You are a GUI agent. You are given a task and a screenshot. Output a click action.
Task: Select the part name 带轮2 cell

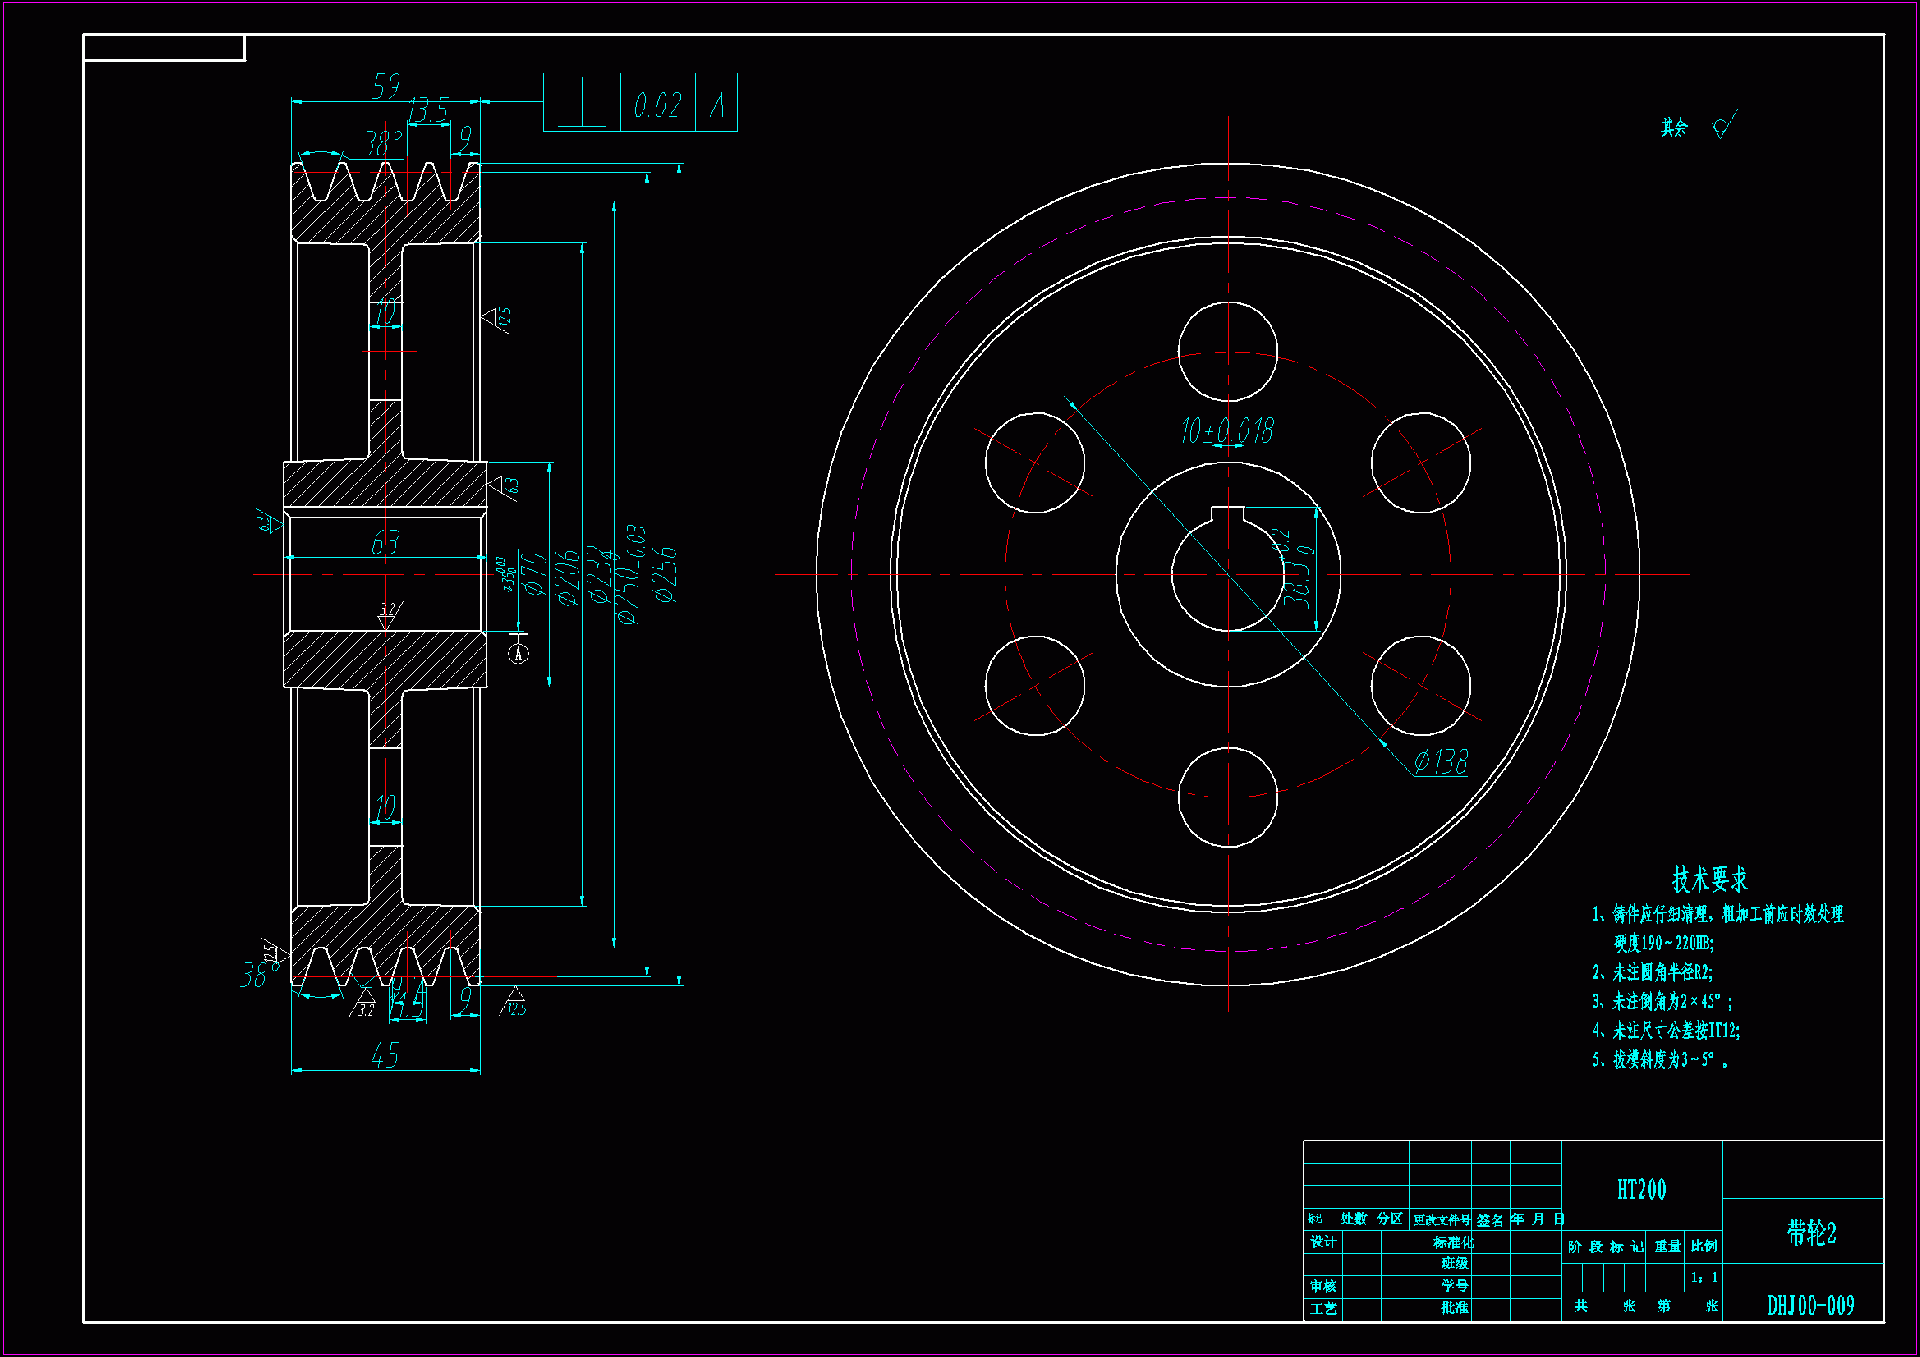point(1811,1232)
